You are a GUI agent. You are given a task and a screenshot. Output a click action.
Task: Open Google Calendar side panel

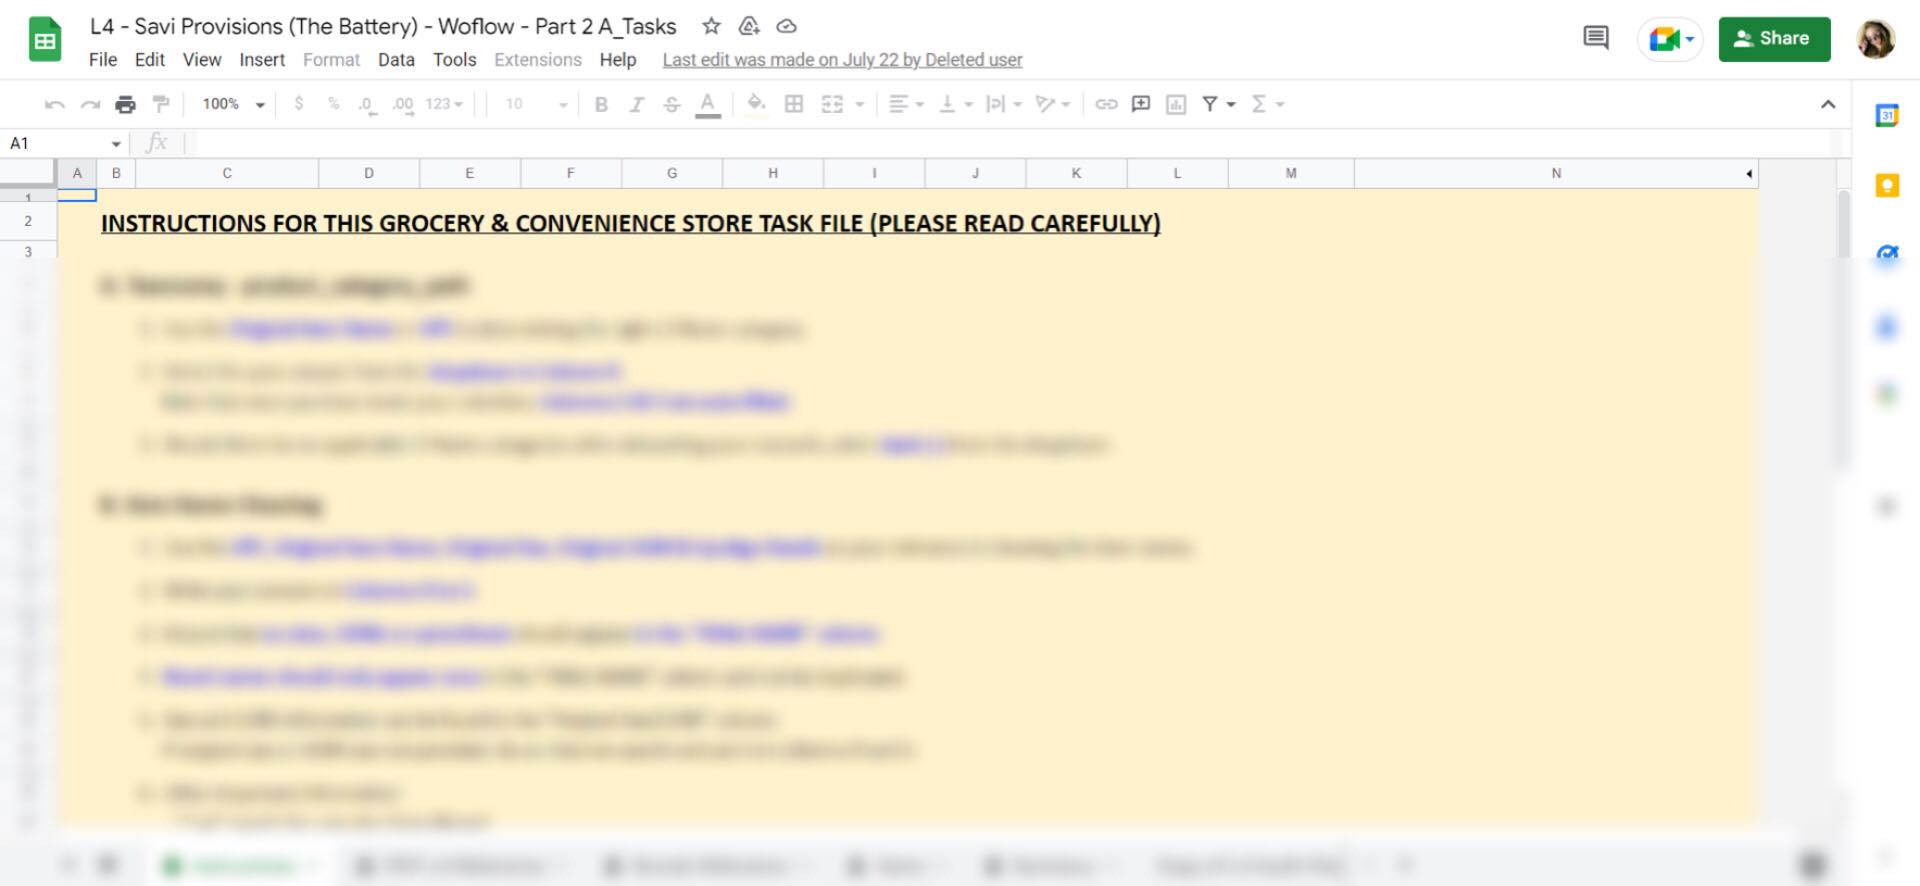coord(1887,116)
